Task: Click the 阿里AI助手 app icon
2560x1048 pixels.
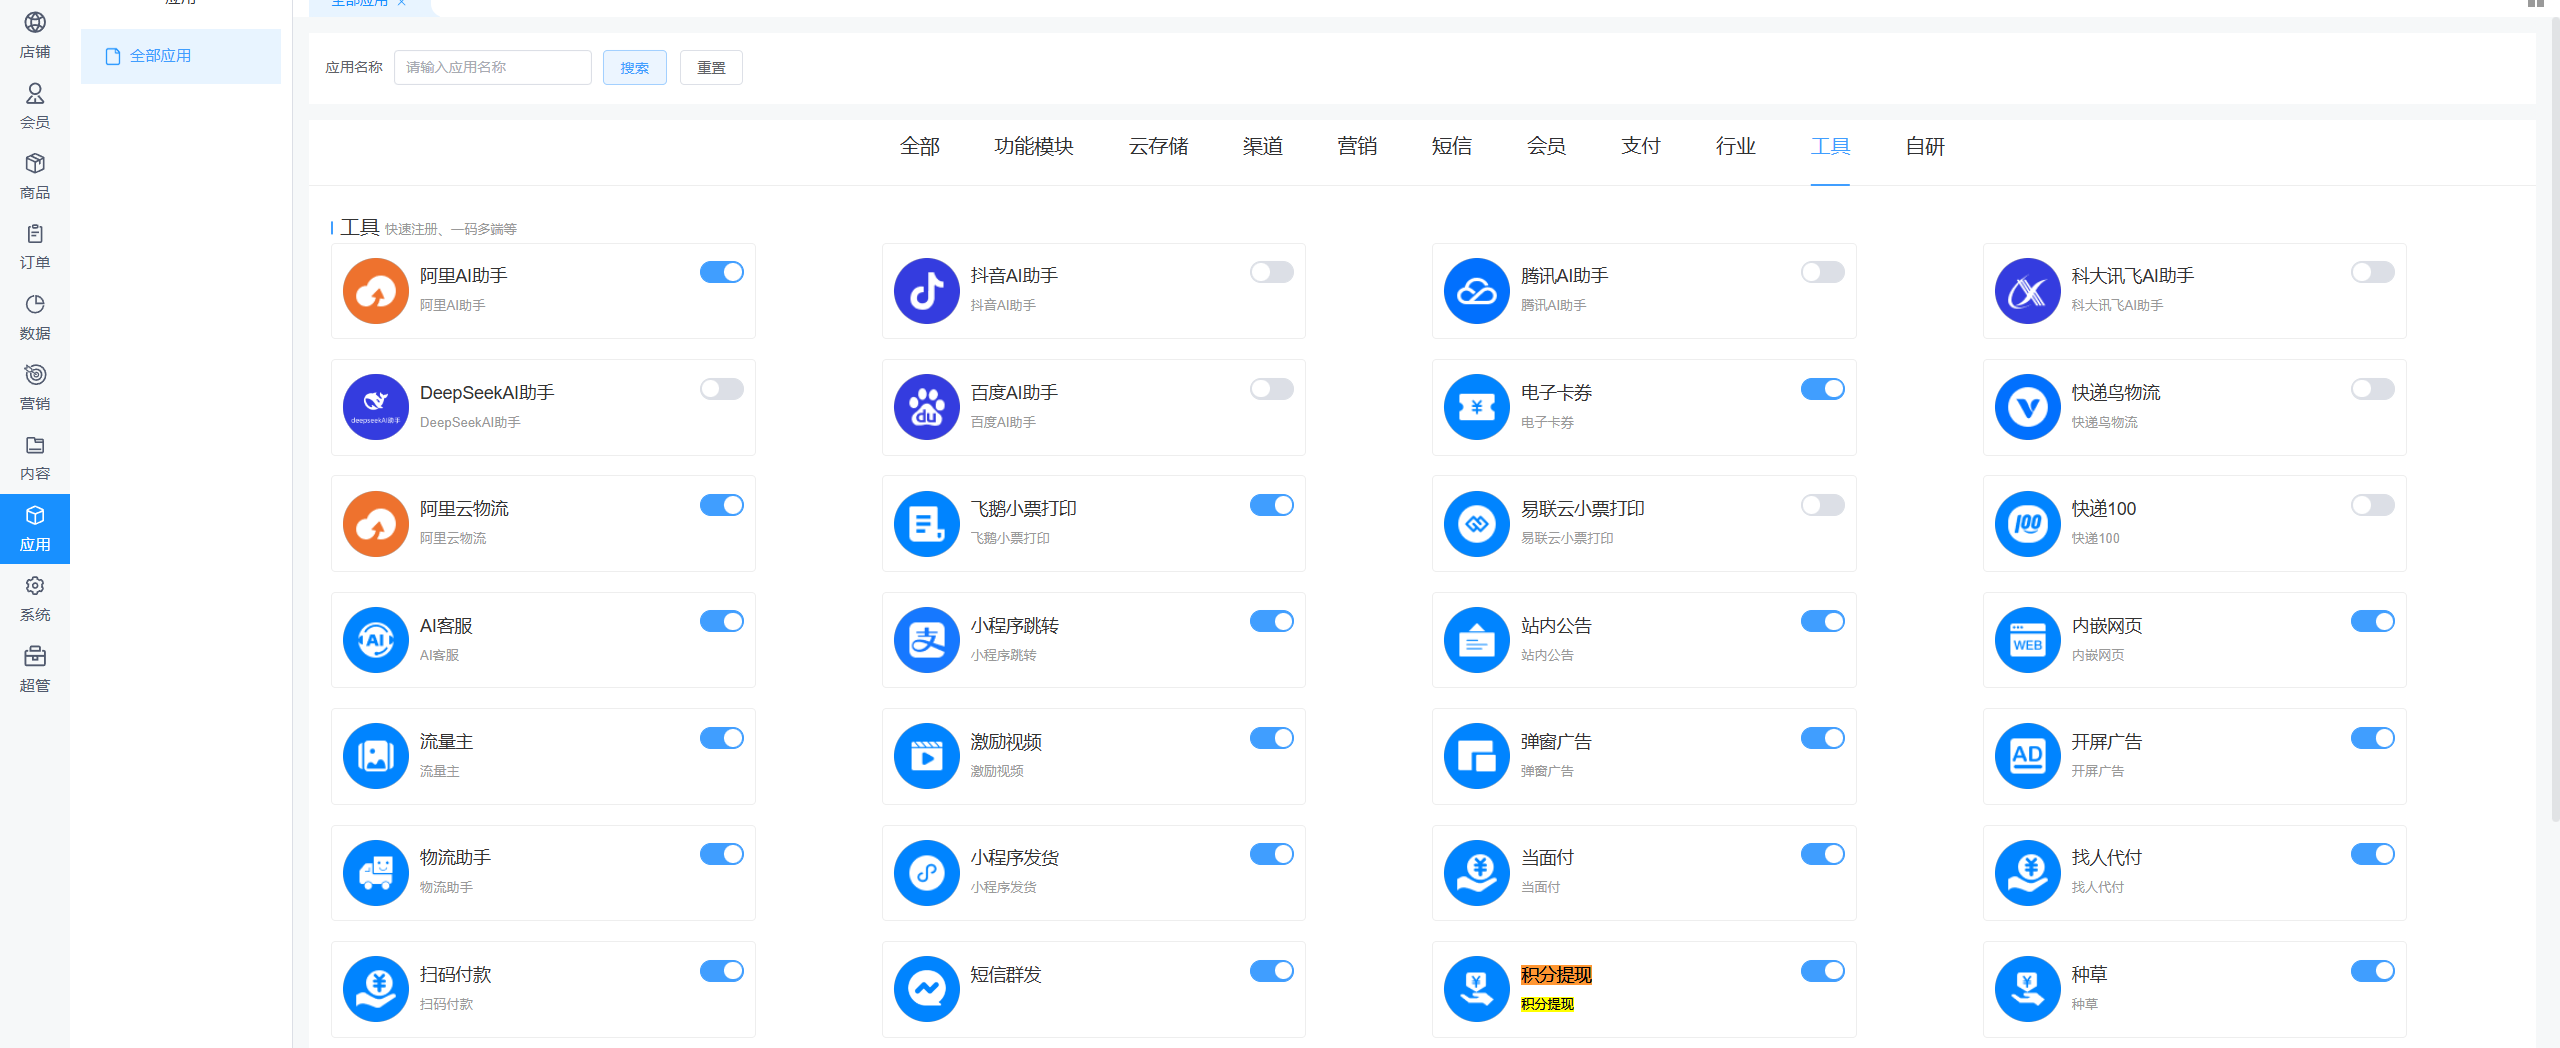Action: [376, 291]
